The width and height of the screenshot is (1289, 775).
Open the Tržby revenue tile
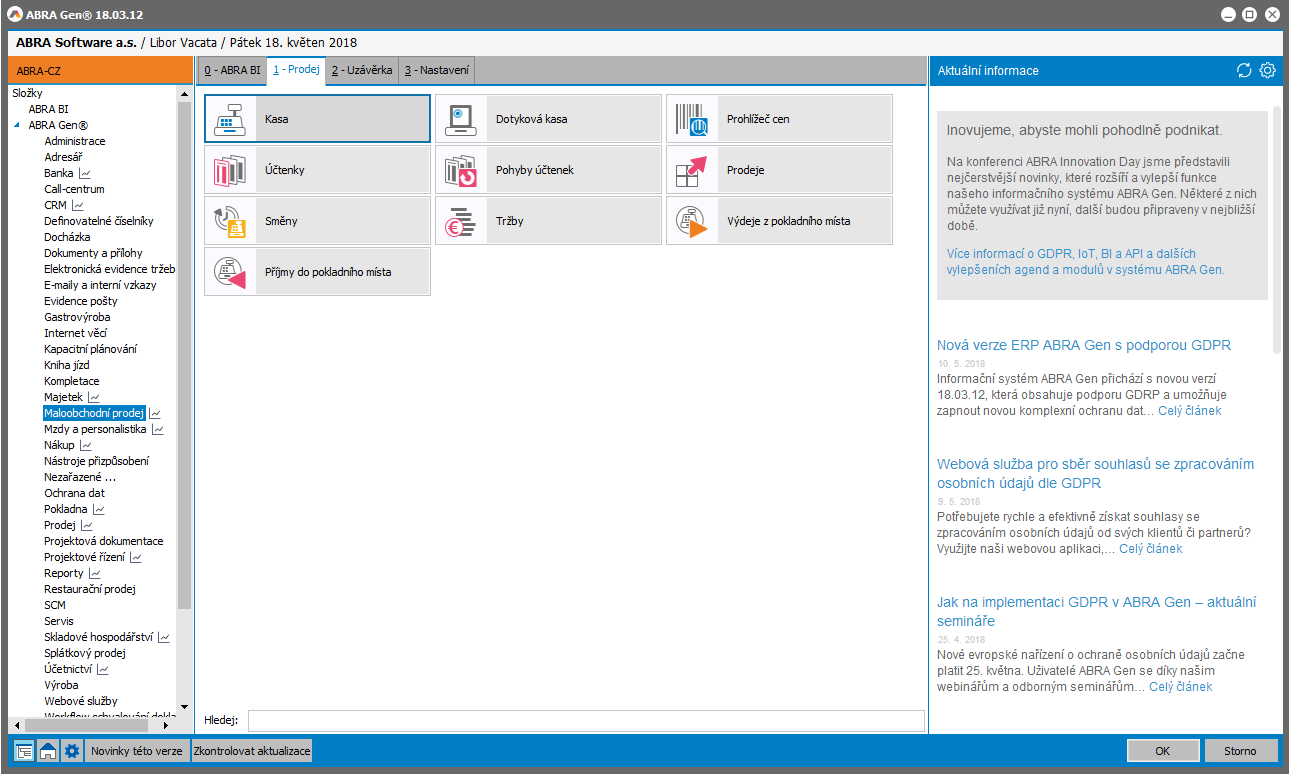548,221
